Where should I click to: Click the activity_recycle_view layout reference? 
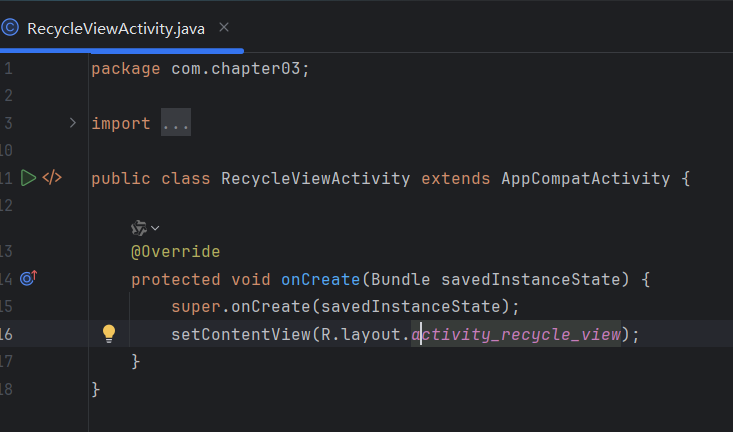coord(516,334)
